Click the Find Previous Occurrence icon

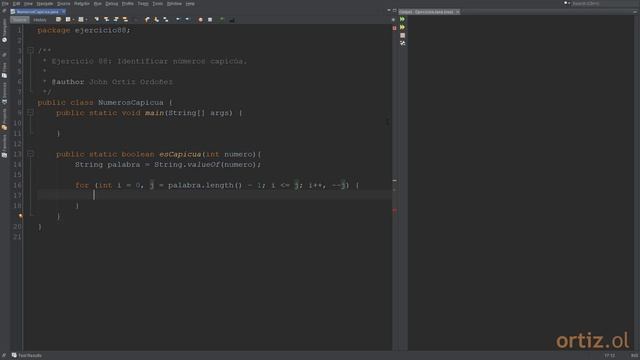(x=106, y=19)
